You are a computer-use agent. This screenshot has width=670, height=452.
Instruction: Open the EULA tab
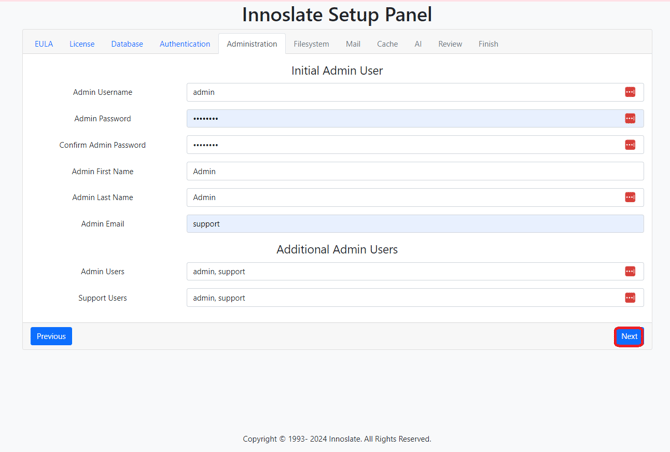(x=44, y=44)
